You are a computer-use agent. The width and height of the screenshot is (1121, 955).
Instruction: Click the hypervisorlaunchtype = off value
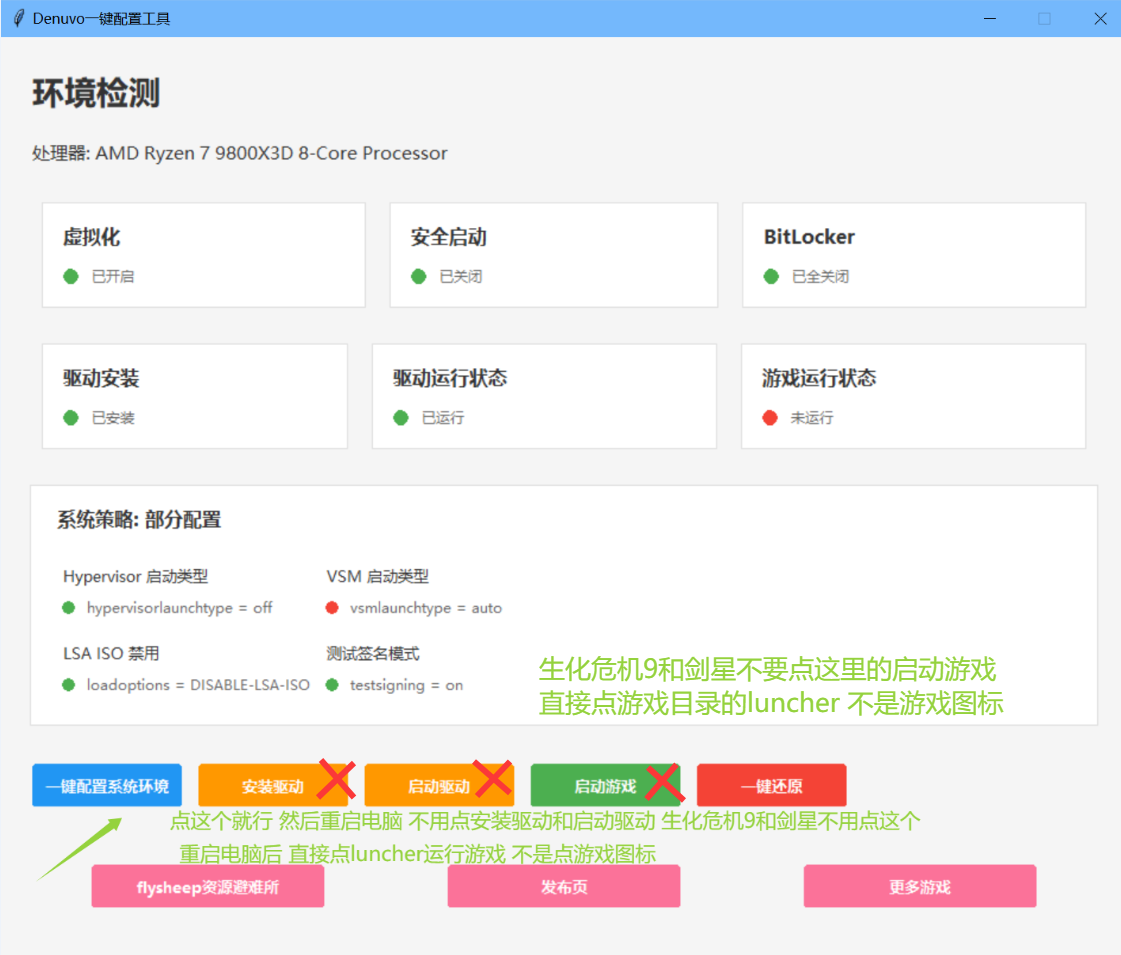click(179, 608)
